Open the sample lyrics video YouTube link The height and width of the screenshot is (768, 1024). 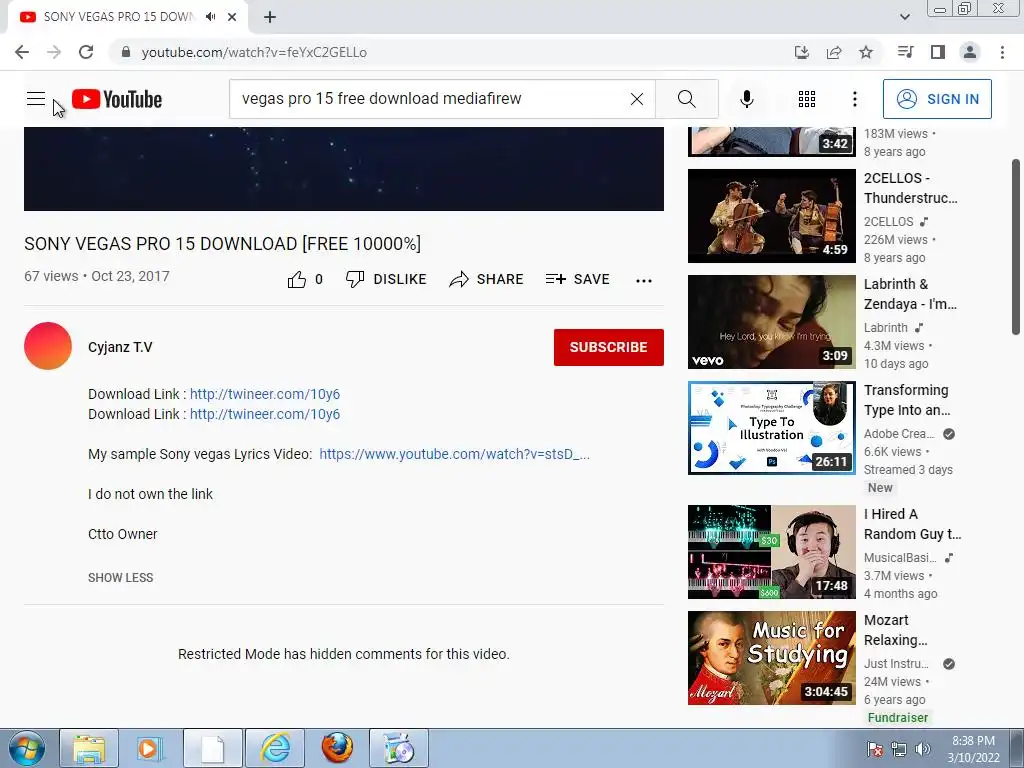coord(455,454)
